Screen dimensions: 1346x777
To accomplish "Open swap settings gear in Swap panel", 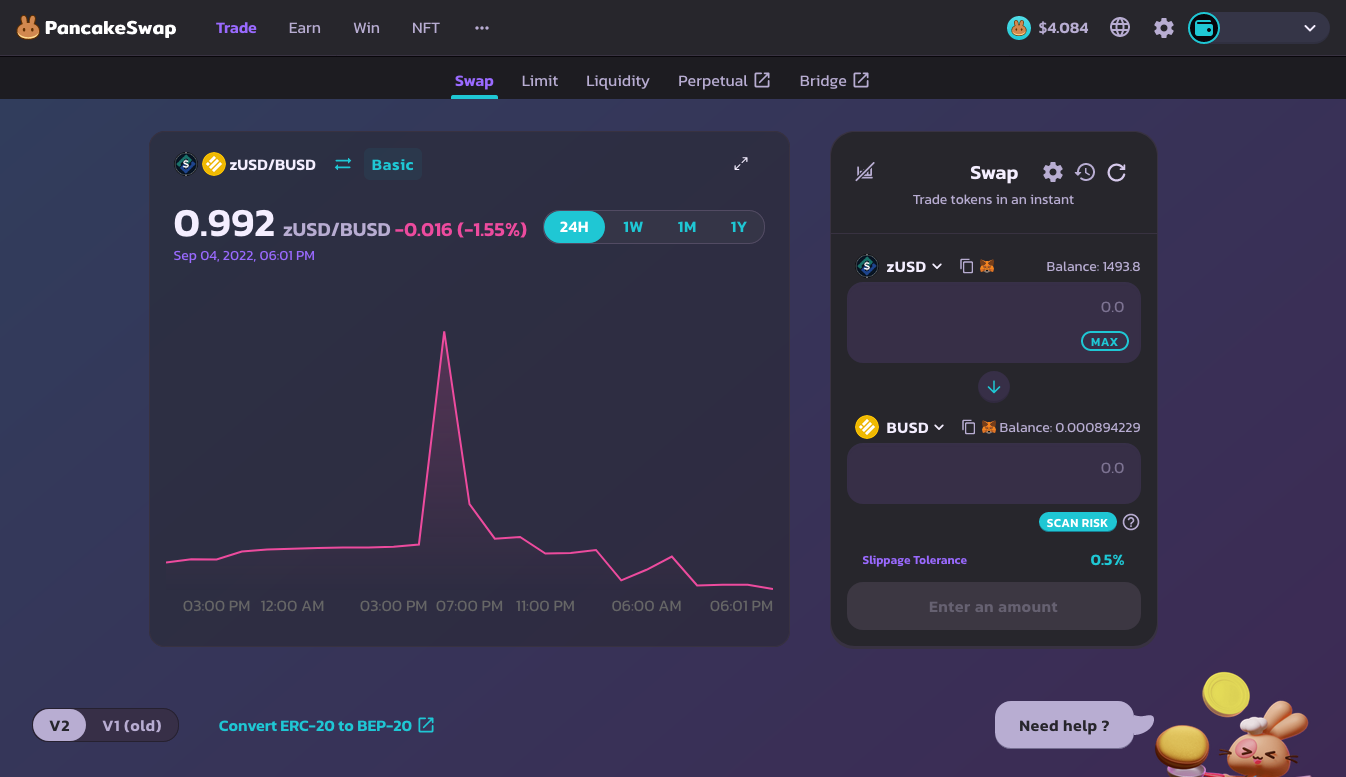I will (x=1053, y=172).
